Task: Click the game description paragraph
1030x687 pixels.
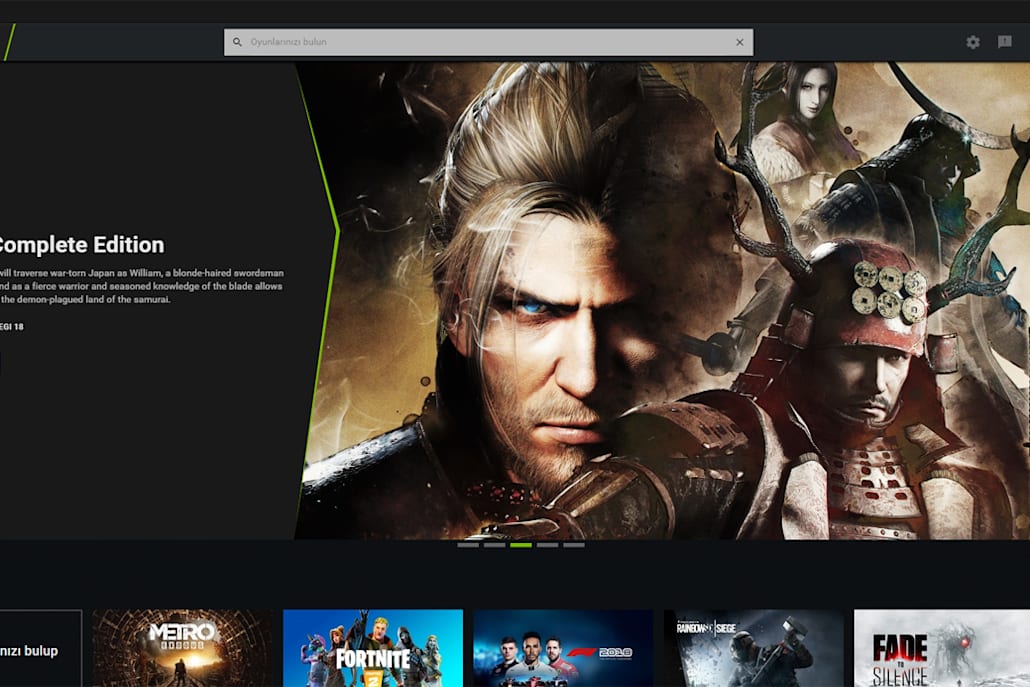Action: [x=142, y=286]
